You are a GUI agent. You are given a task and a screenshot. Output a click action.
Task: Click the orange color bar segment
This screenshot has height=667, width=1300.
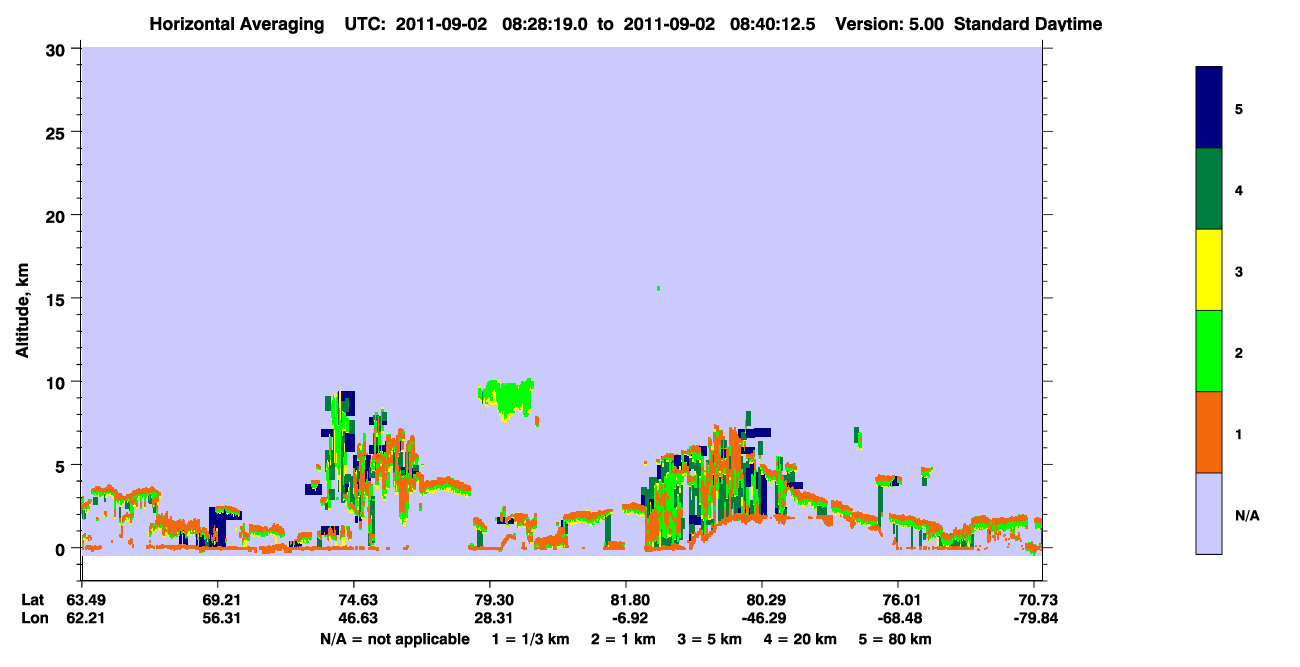click(1208, 432)
